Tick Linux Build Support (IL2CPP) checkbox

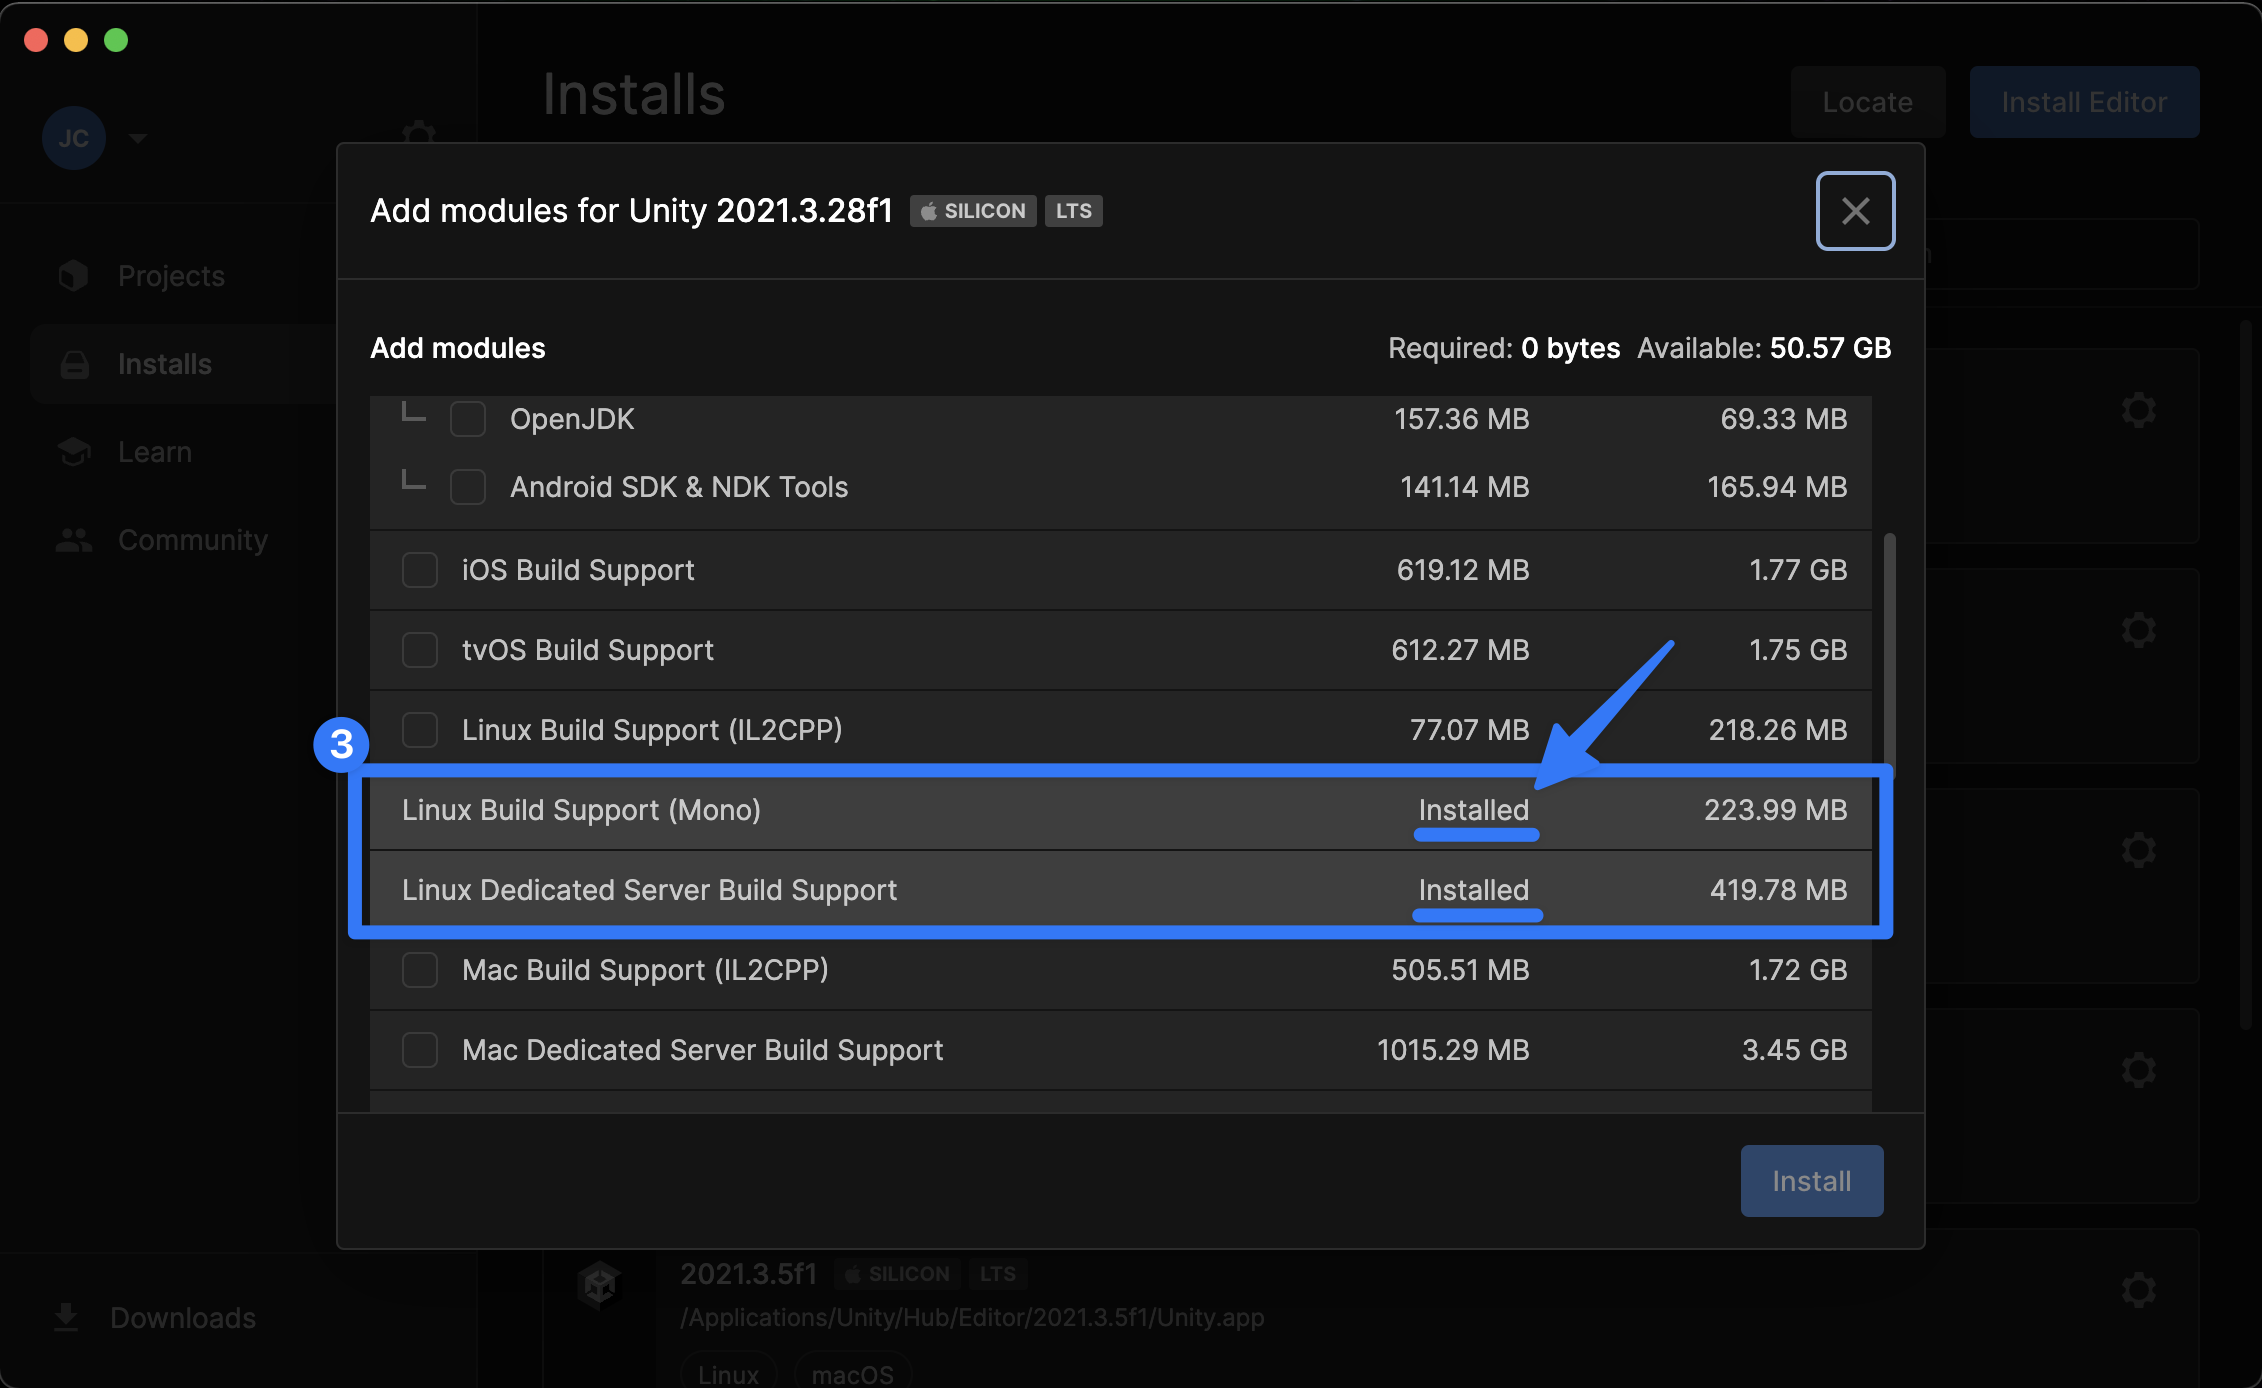420,730
